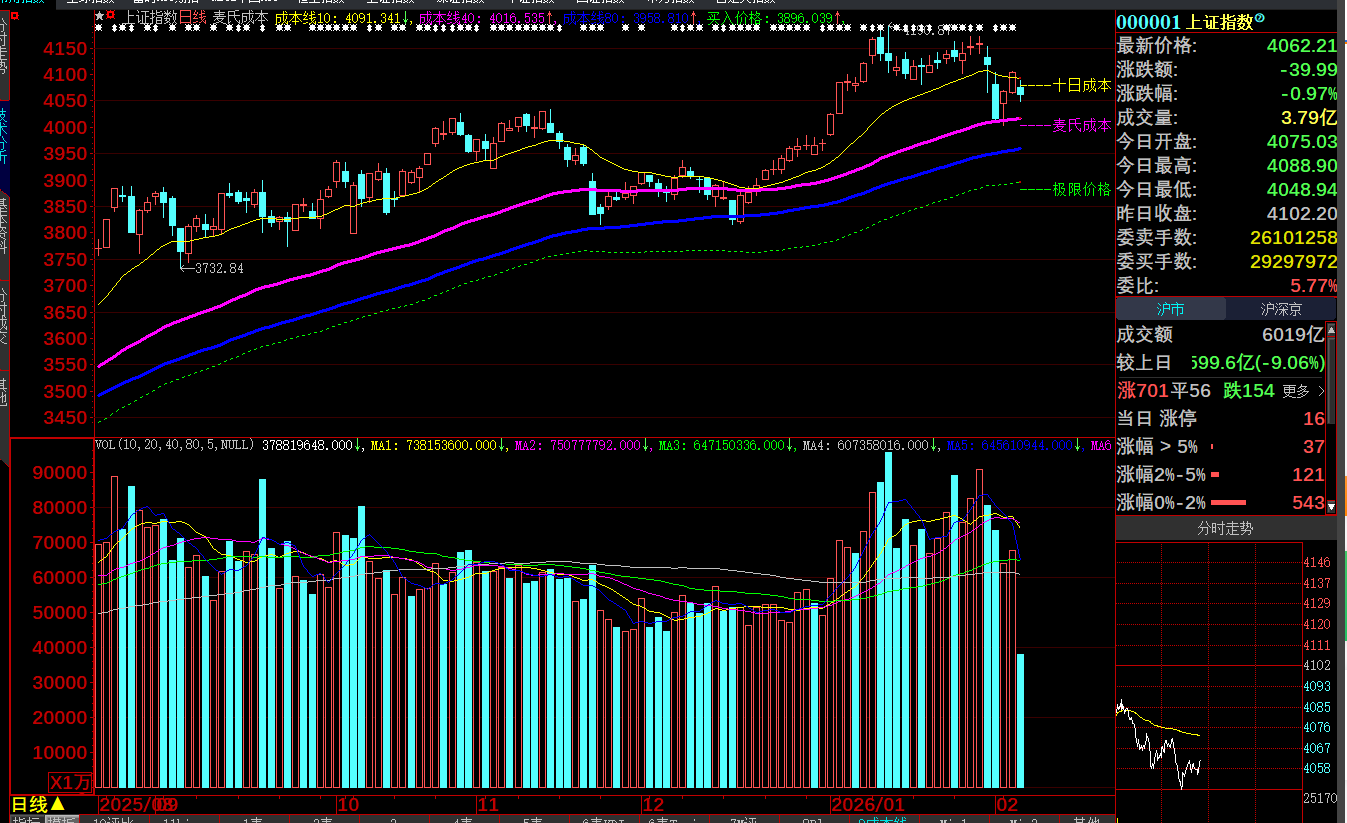Click the 麦氏成本 line label

(x=1082, y=126)
